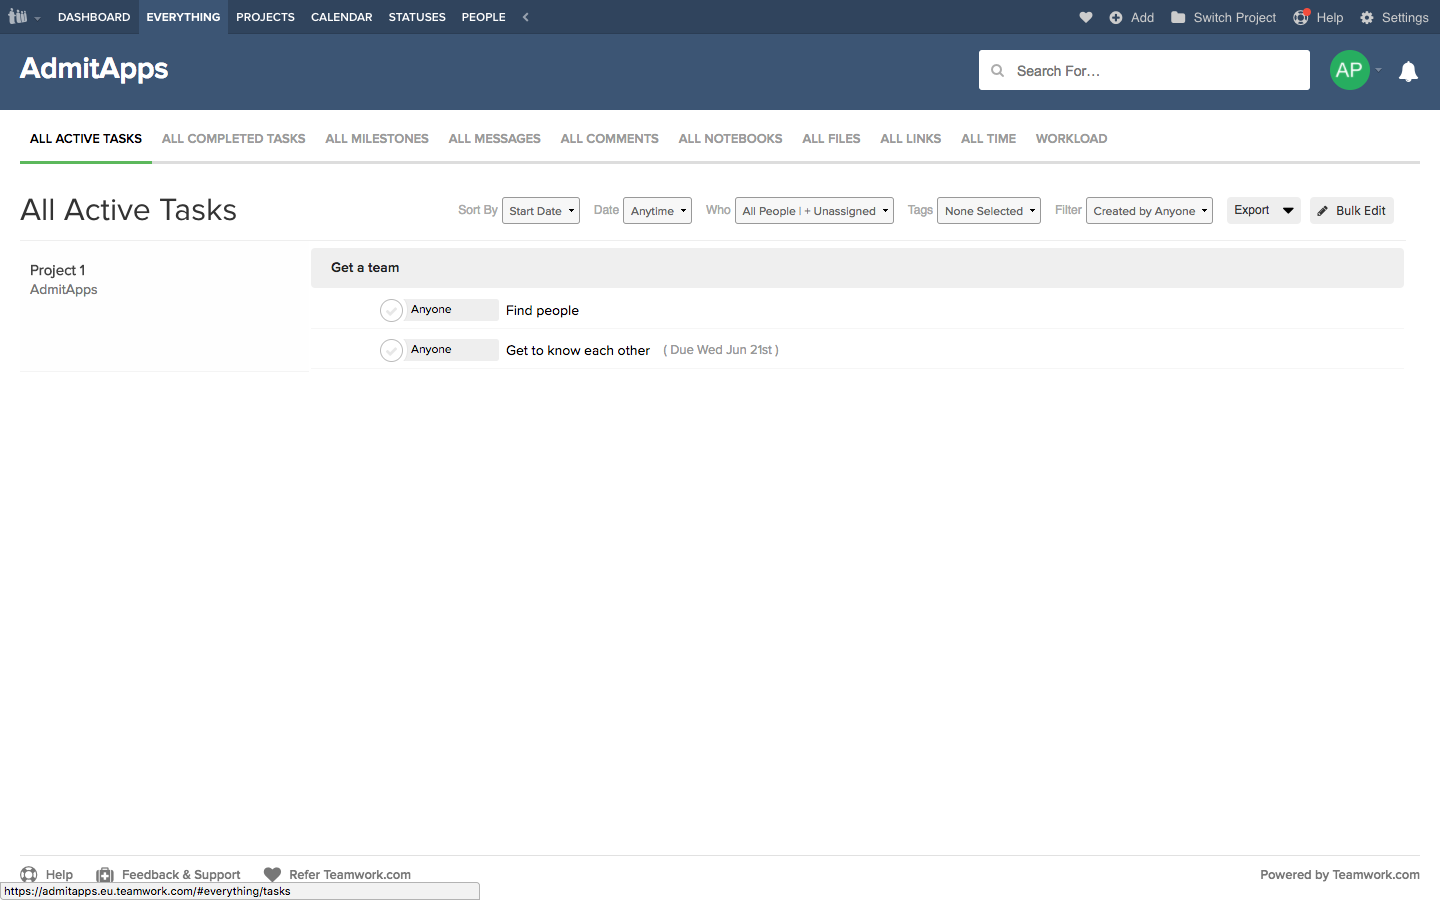Click Refer Teamwork.com text link
This screenshot has height=900, width=1440.
tap(350, 875)
